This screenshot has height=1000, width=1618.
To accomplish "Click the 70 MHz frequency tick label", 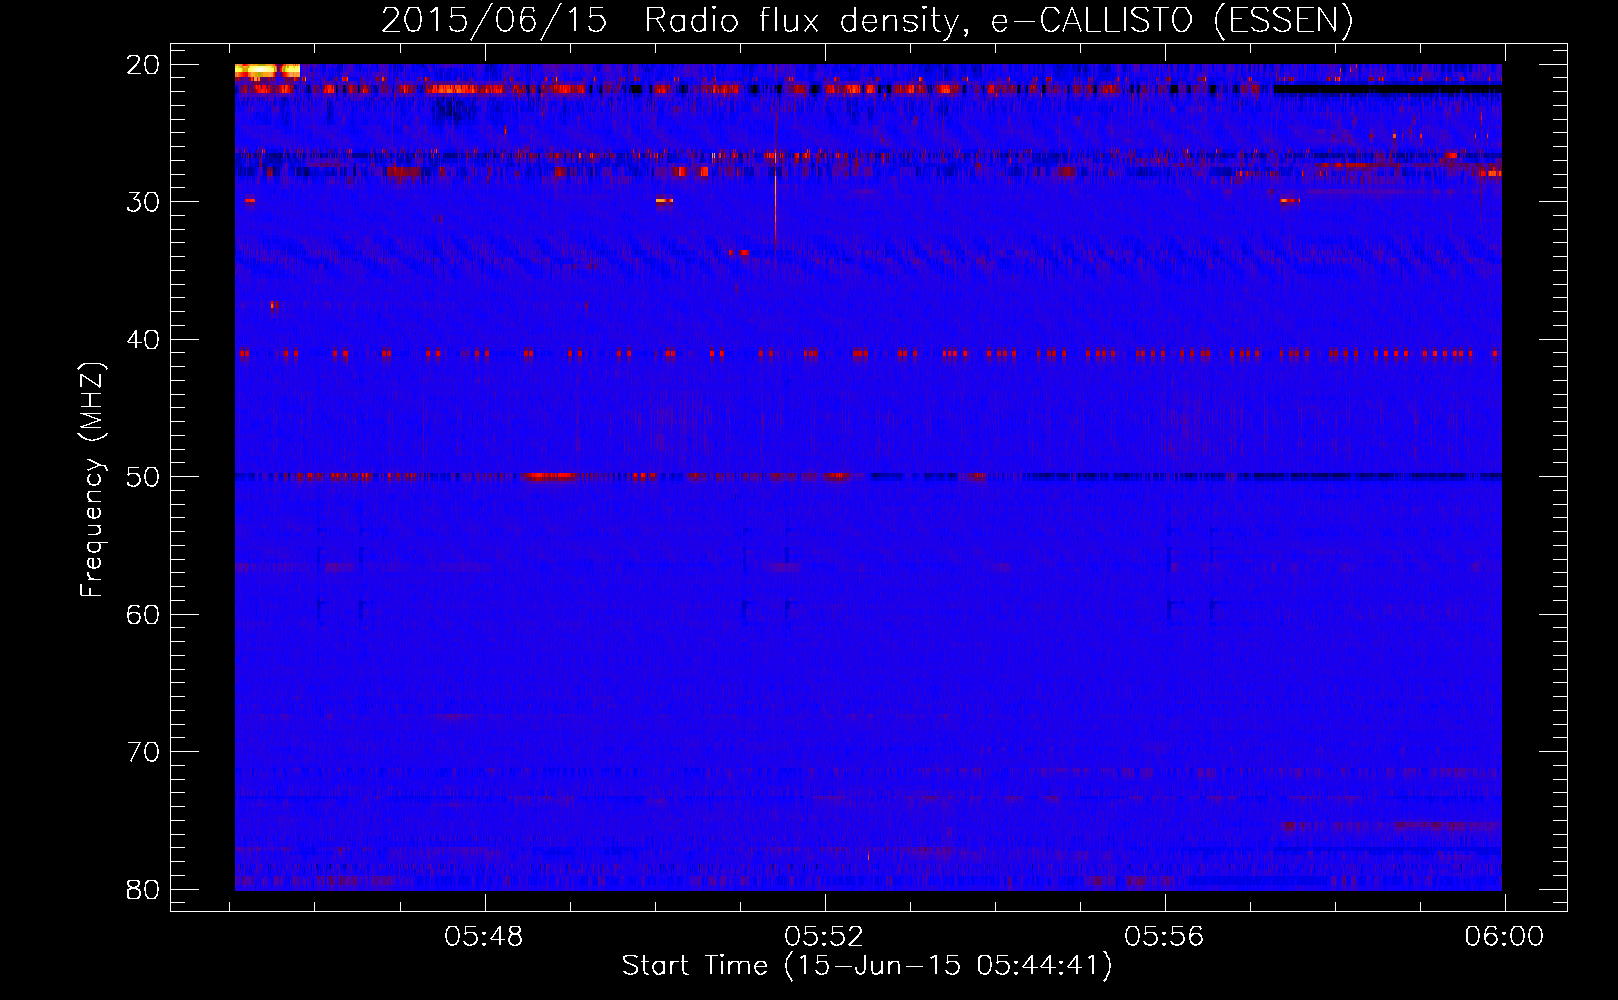I will 143,752.
